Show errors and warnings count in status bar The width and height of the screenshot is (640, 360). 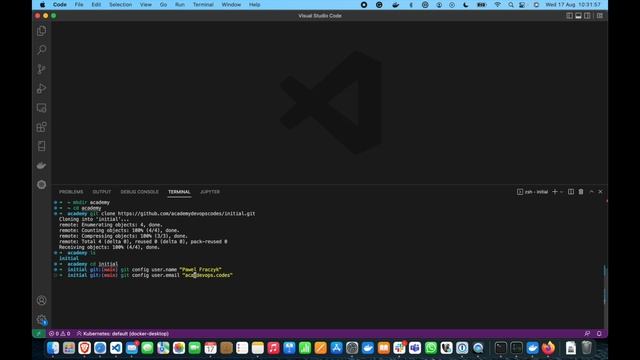tap(60, 333)
